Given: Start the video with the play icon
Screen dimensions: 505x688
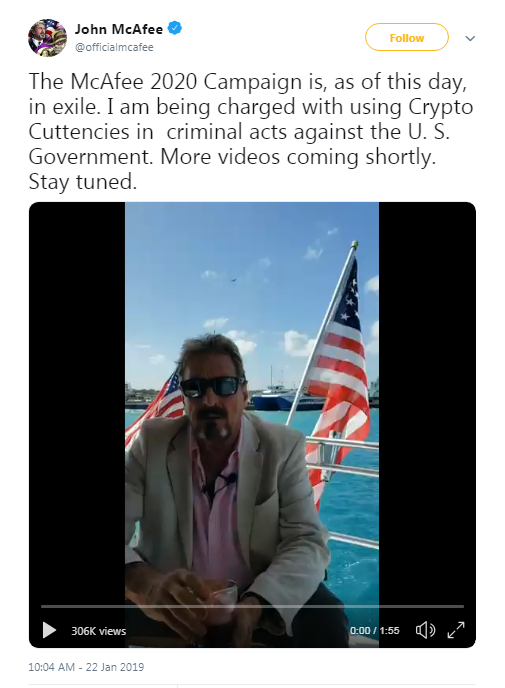Looking at the screenshot, I should 49,630.
